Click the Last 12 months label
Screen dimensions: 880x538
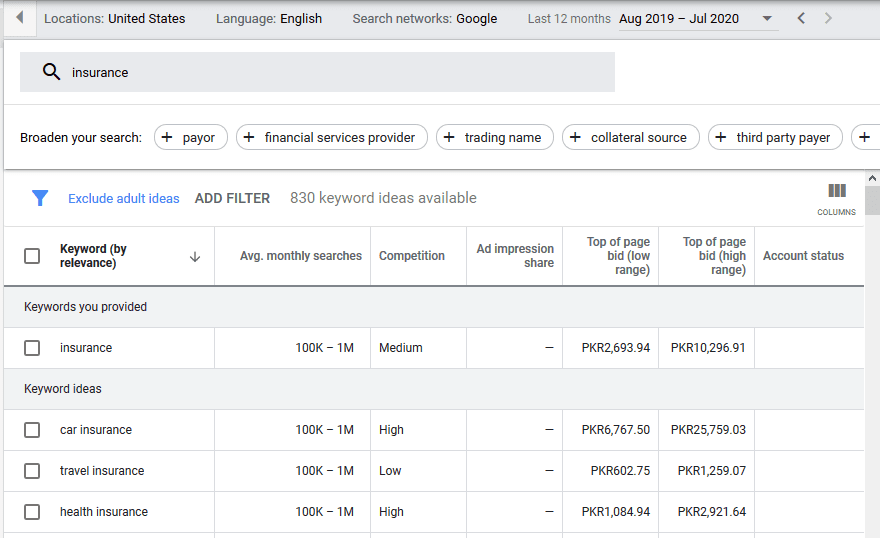[x=569, y=19]
